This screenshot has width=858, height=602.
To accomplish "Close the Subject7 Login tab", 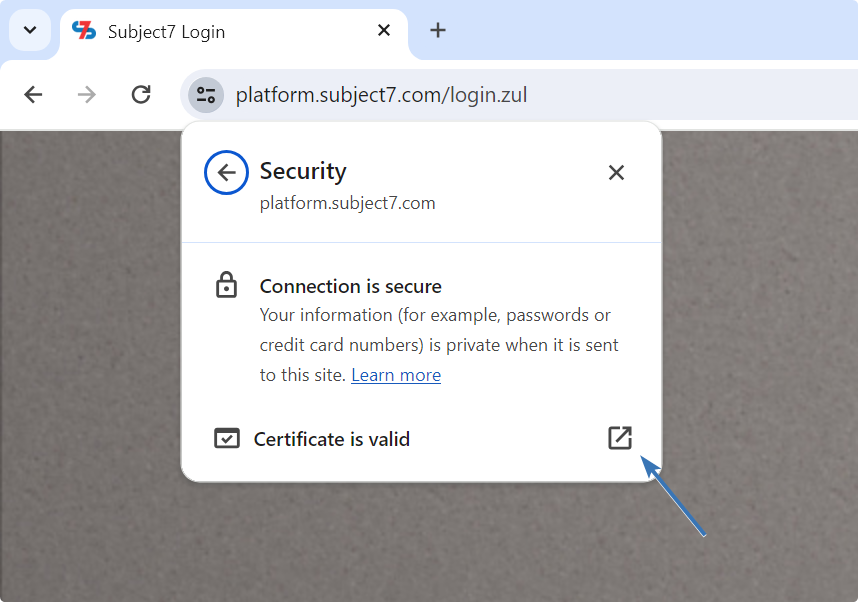I will tap(384, 31).
